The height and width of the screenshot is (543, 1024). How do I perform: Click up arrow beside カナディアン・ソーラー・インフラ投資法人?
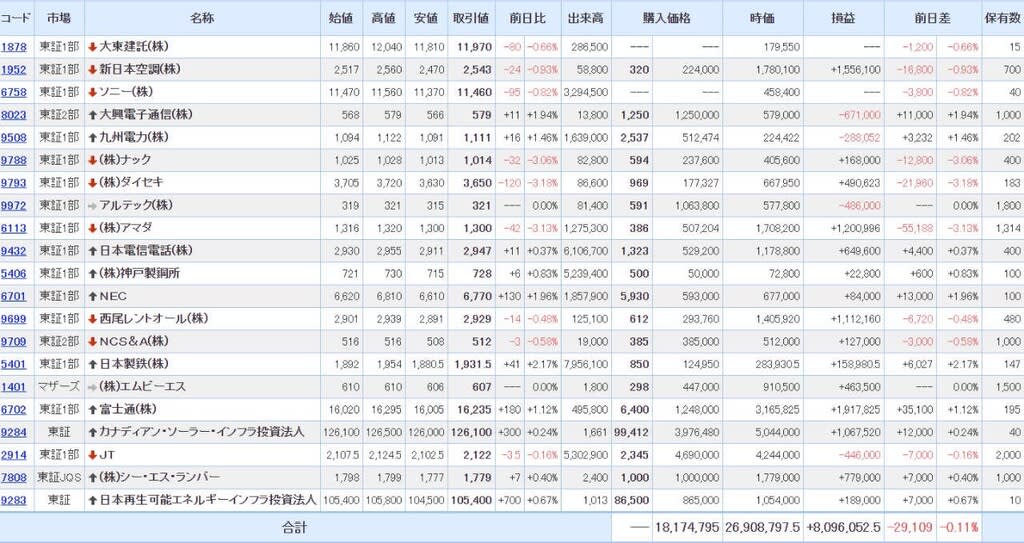[92, 432]
